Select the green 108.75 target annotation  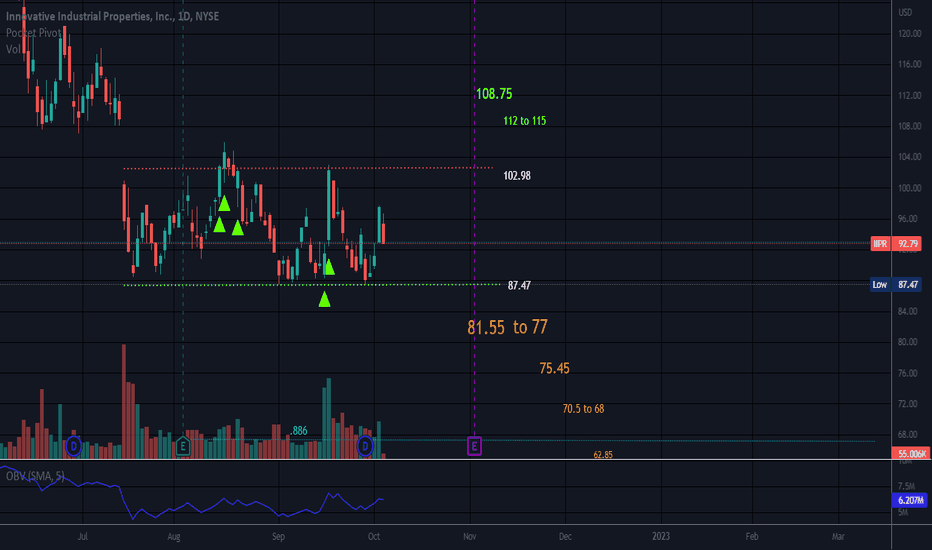(x=494, y=93)
